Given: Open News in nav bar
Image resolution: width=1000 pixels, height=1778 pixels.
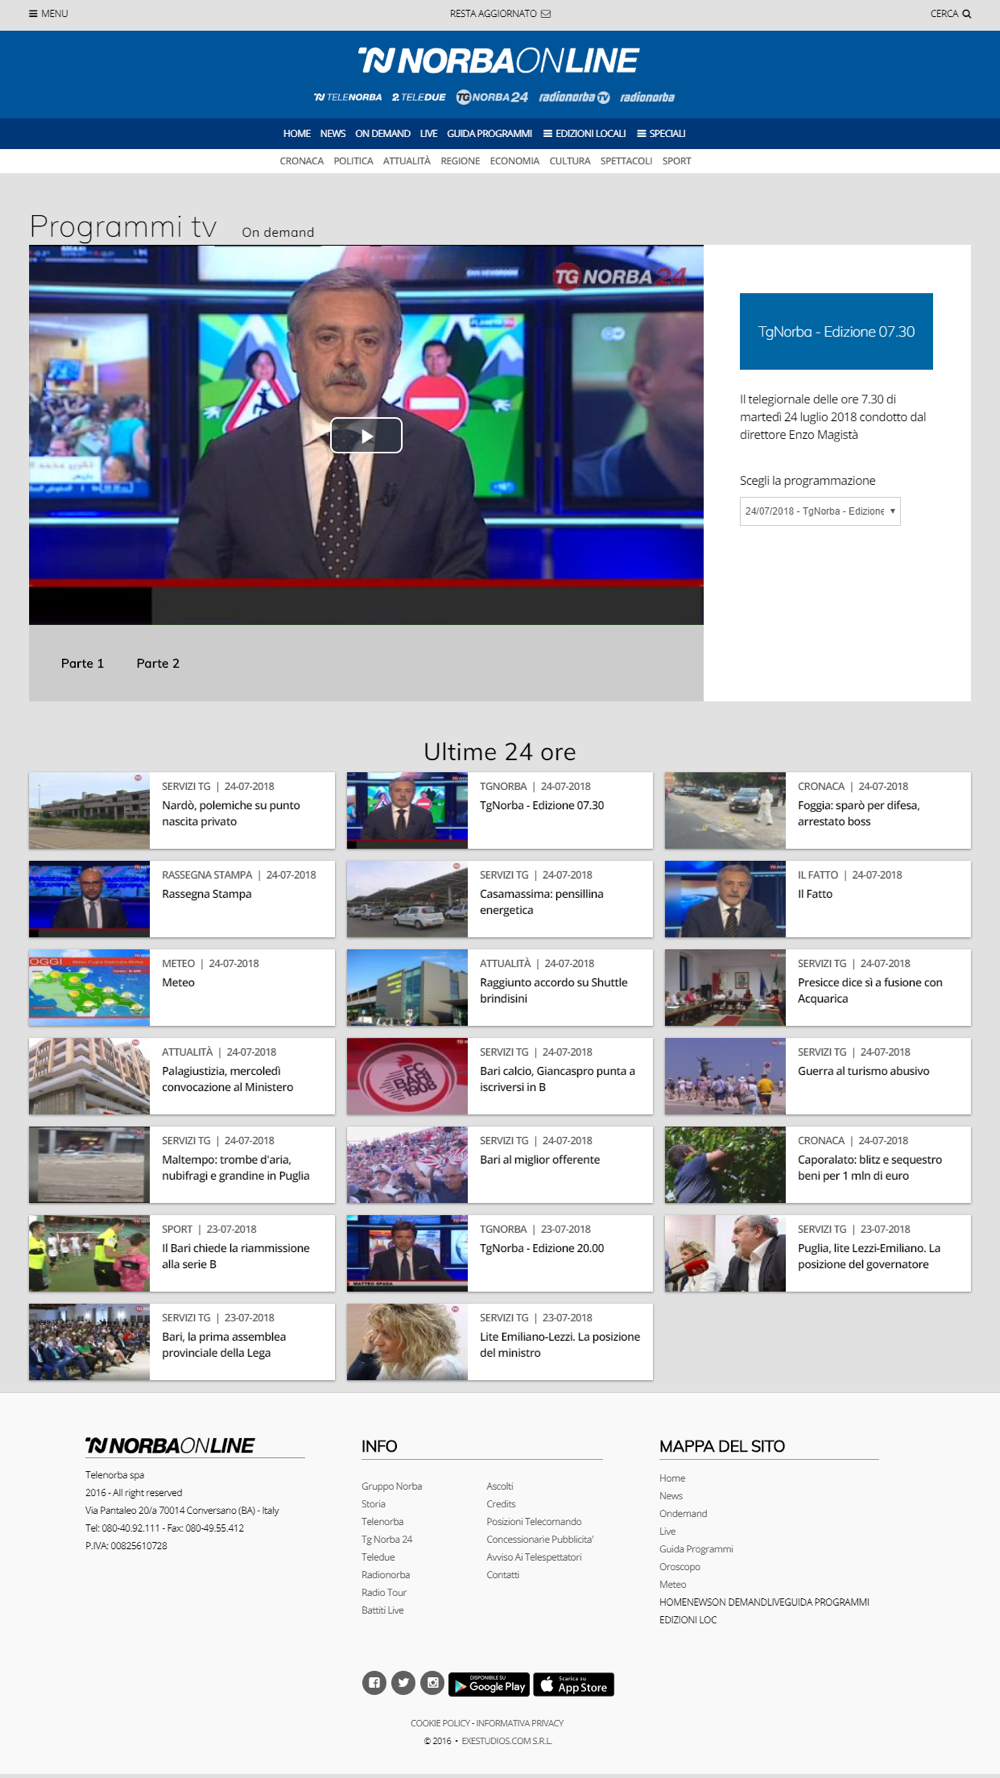Looking at the screenshot, I should click(x=333, y=133).
